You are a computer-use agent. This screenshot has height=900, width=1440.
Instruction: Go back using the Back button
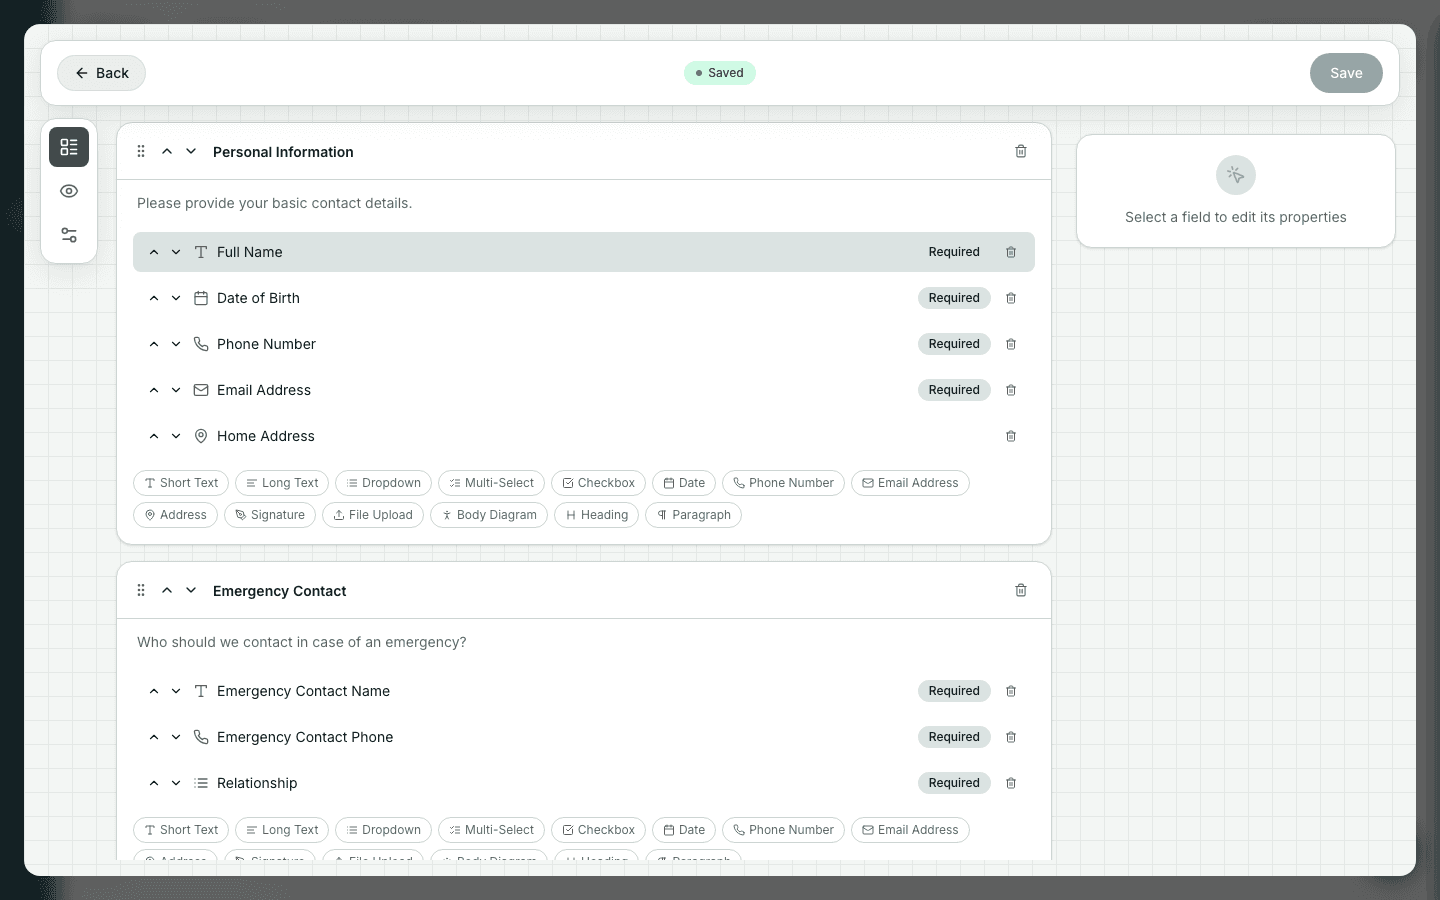click(101, 73)
